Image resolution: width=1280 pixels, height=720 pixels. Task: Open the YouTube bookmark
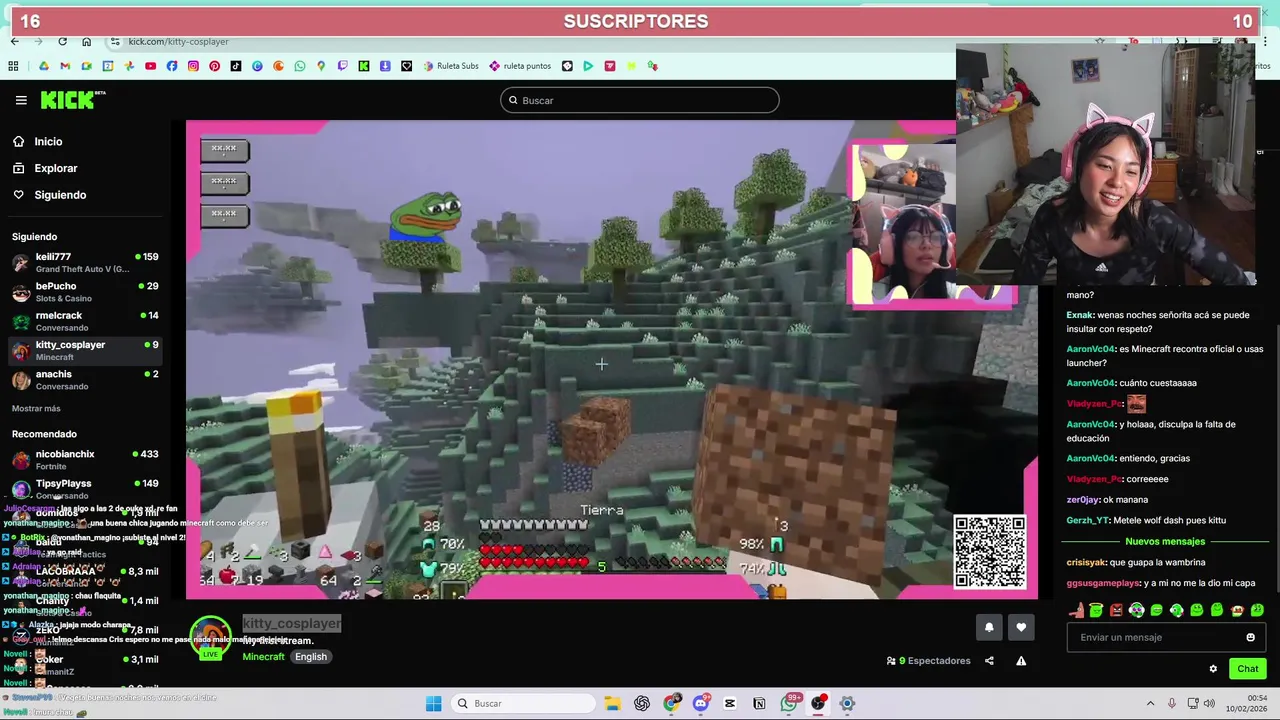pyautogui.click(x=150, y=66)
